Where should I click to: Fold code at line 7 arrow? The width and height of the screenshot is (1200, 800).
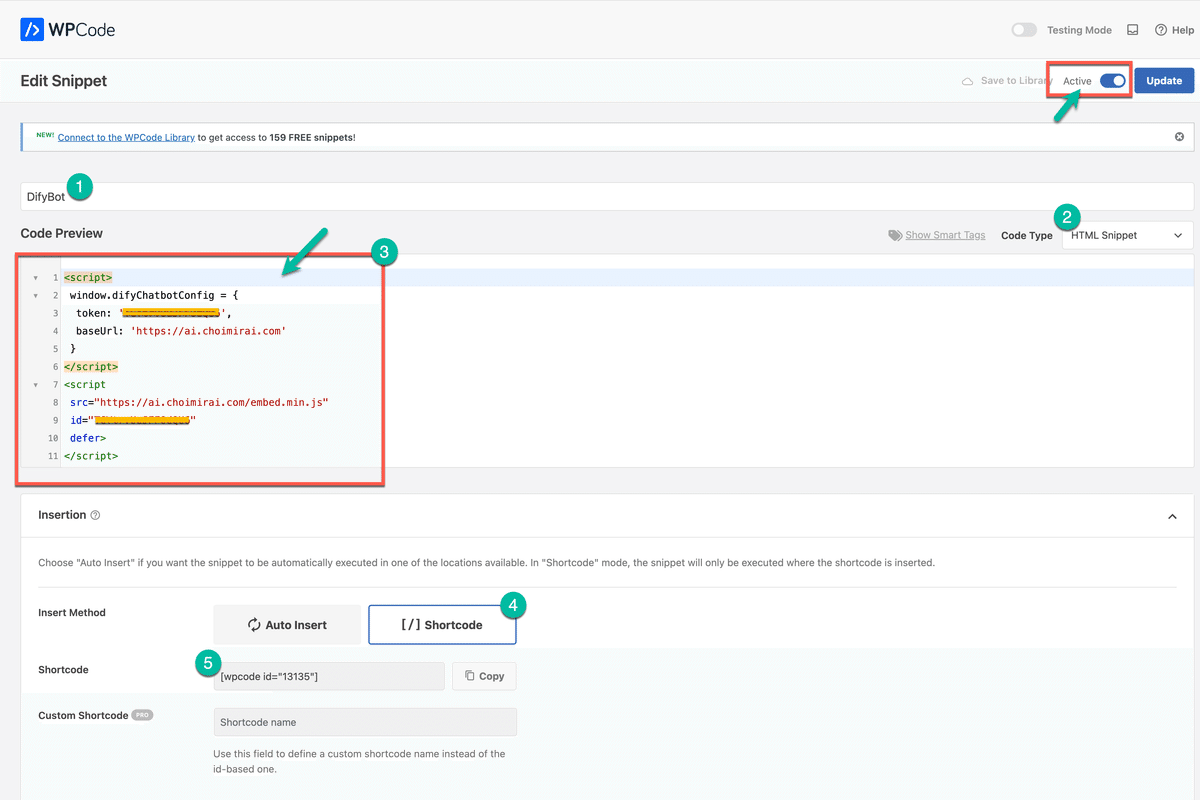click(x=36, y=384)
